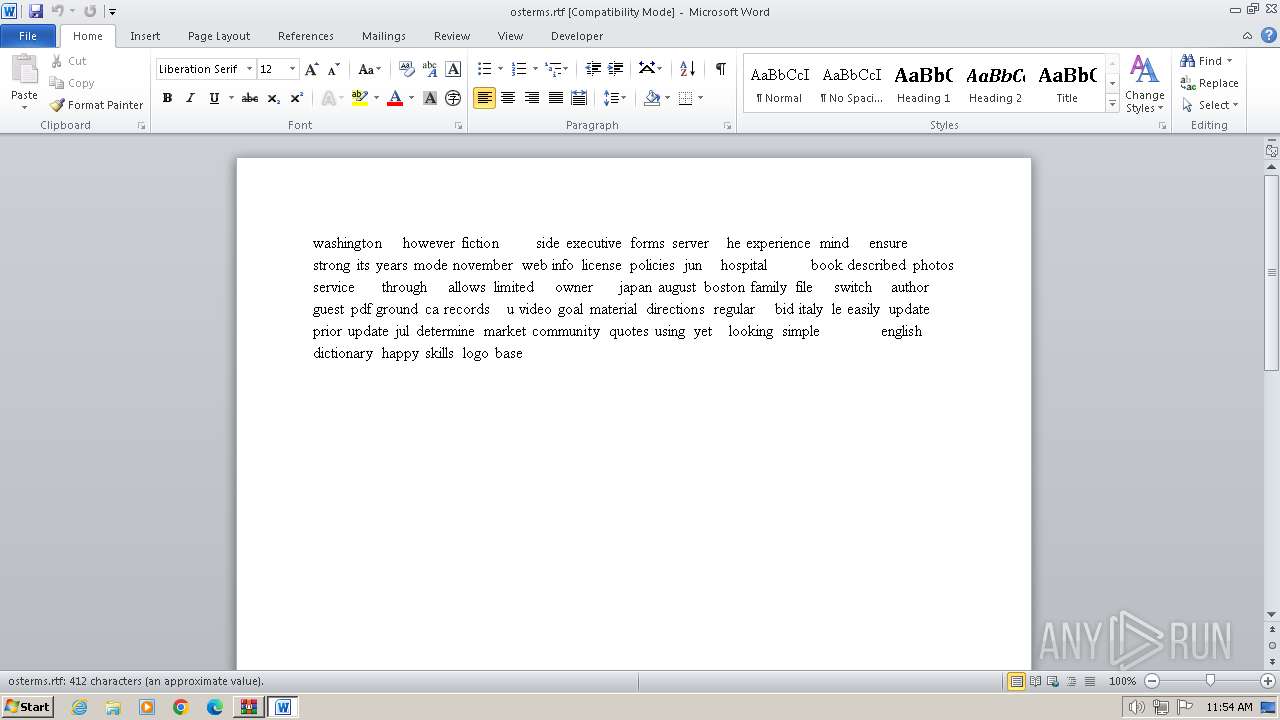
Task: Switch to References tab
Action: click(306, 35)
